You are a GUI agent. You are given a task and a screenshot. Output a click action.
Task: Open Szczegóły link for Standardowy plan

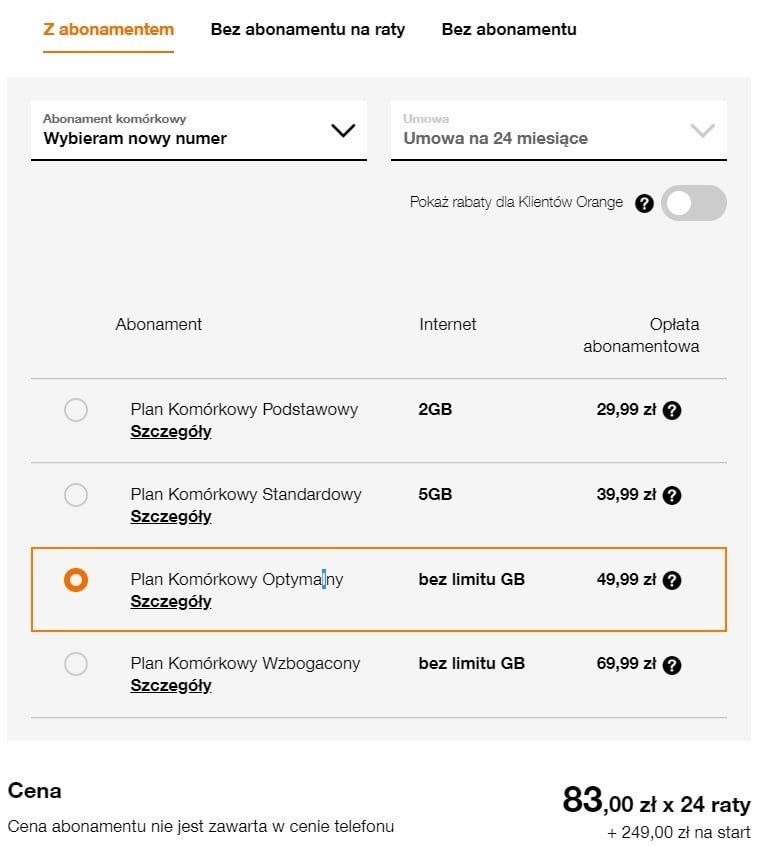tap(171, 516)
